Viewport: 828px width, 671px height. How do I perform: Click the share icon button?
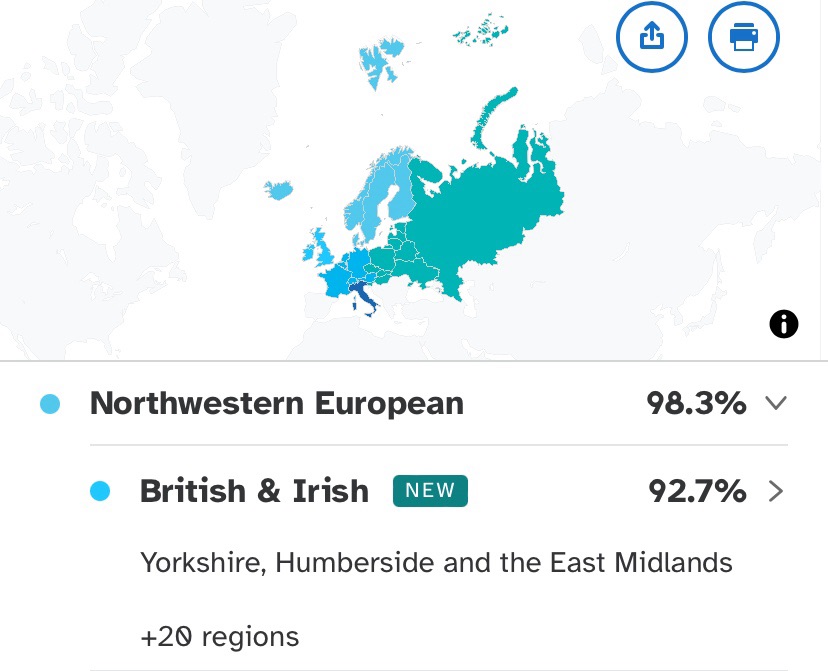651,38
